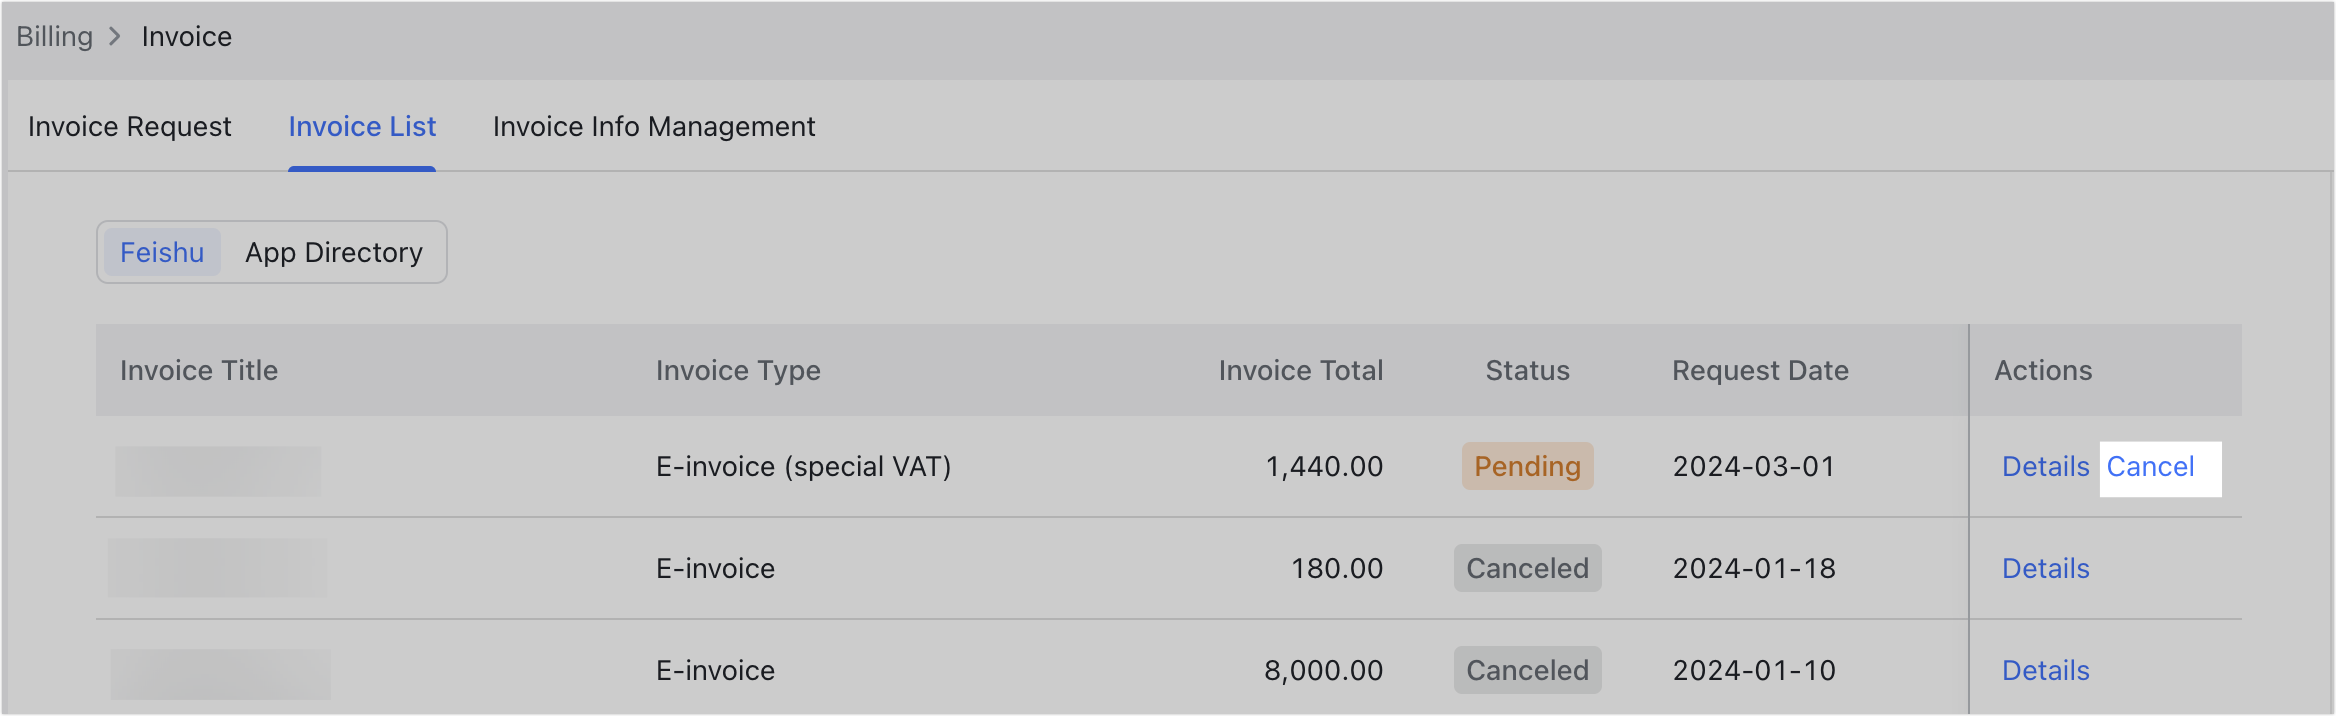Select the Feishu filter option
Image resolution: width=2336 pixels, height=716 pixels.
(x=162, y=252)
